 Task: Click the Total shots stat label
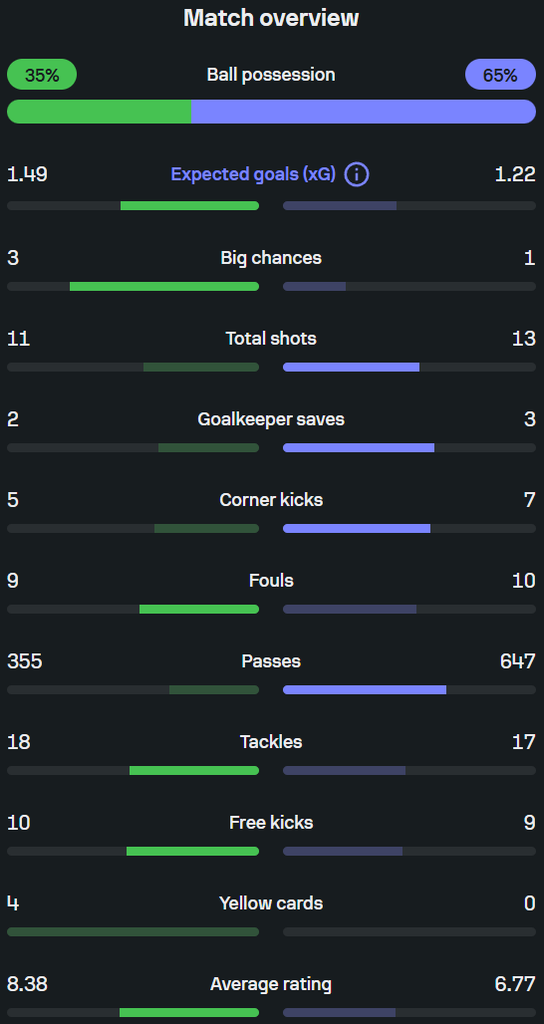271,338
